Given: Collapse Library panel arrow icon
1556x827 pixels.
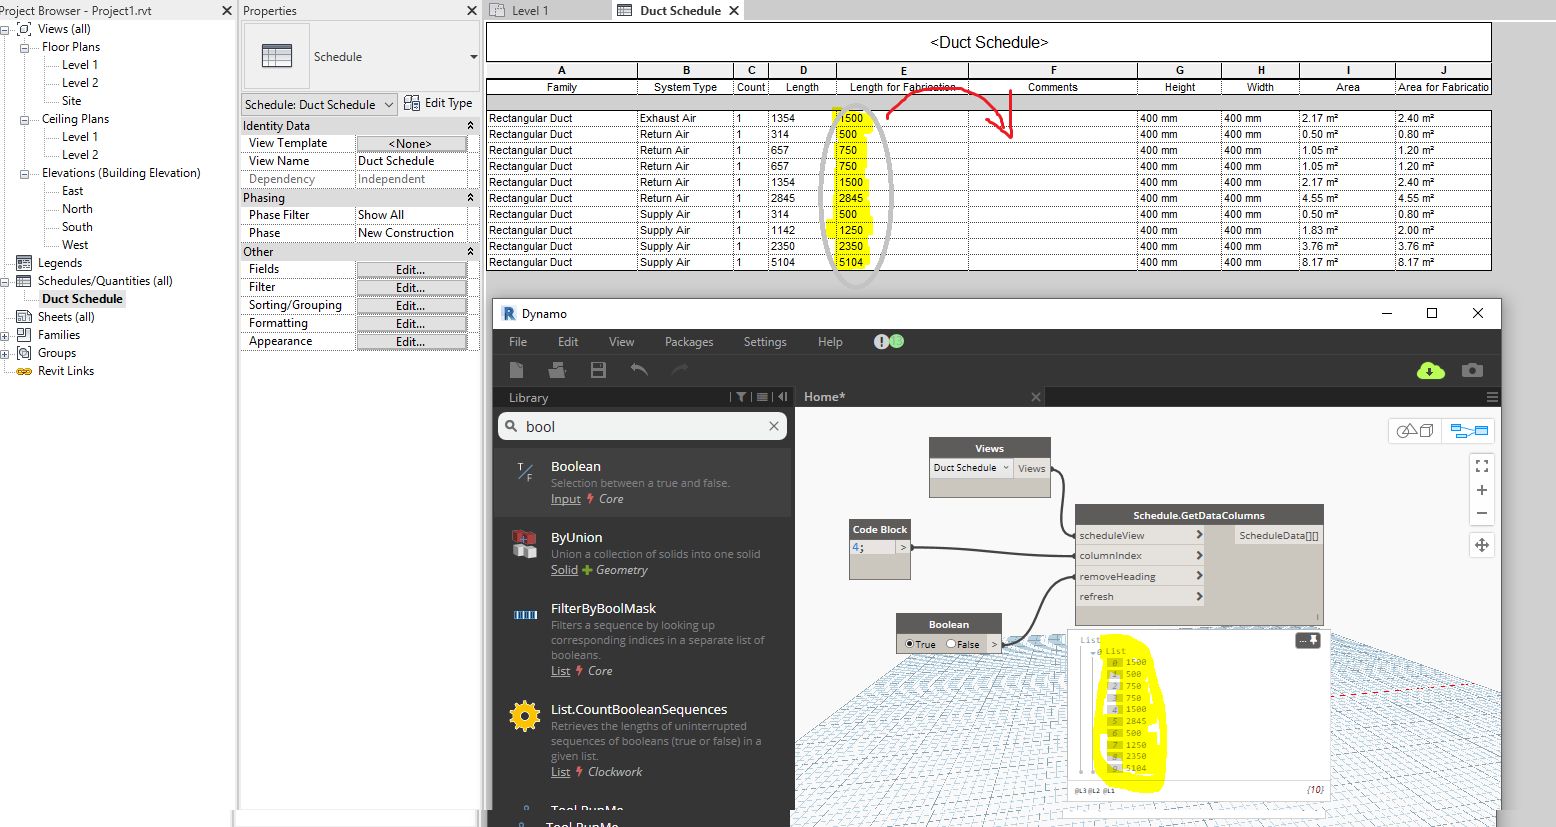Looking at the screenshot, I should coord(783,397).
